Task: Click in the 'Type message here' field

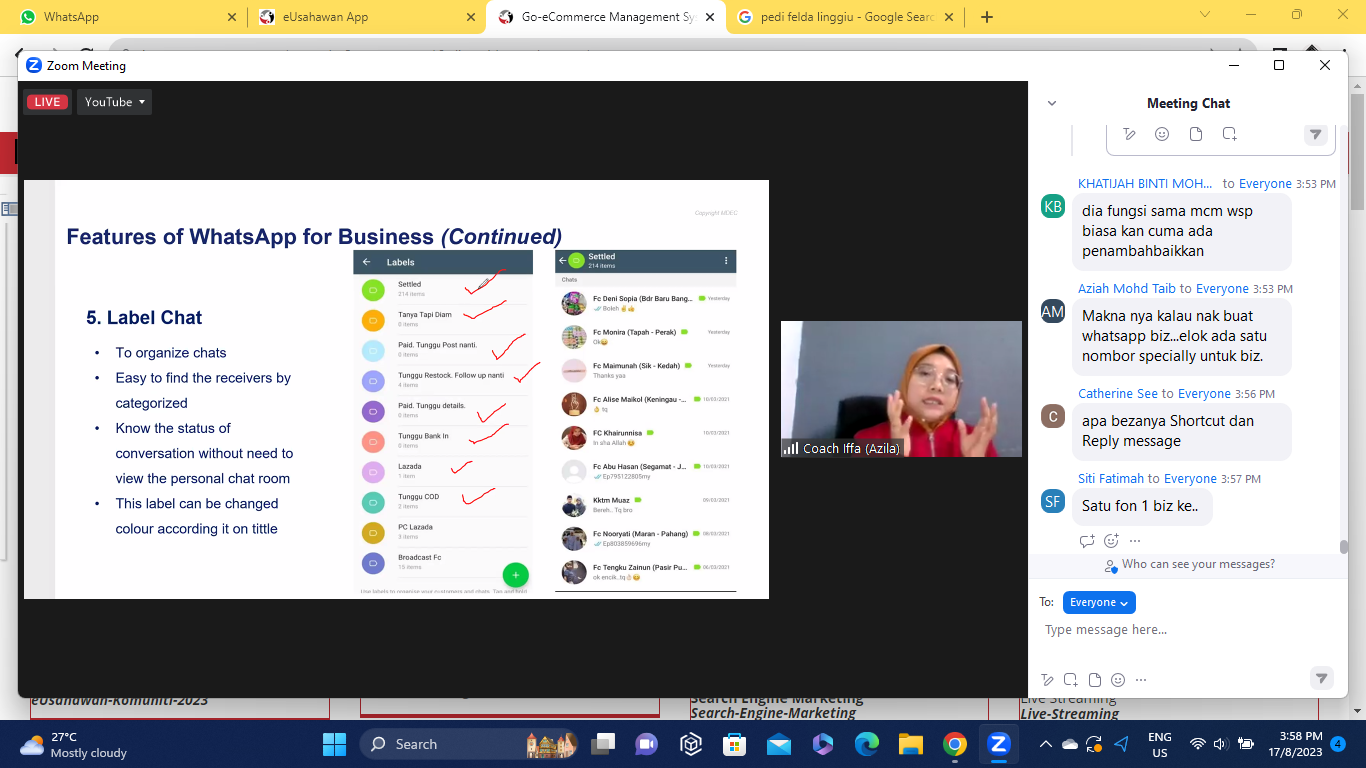Action: 1180,630
